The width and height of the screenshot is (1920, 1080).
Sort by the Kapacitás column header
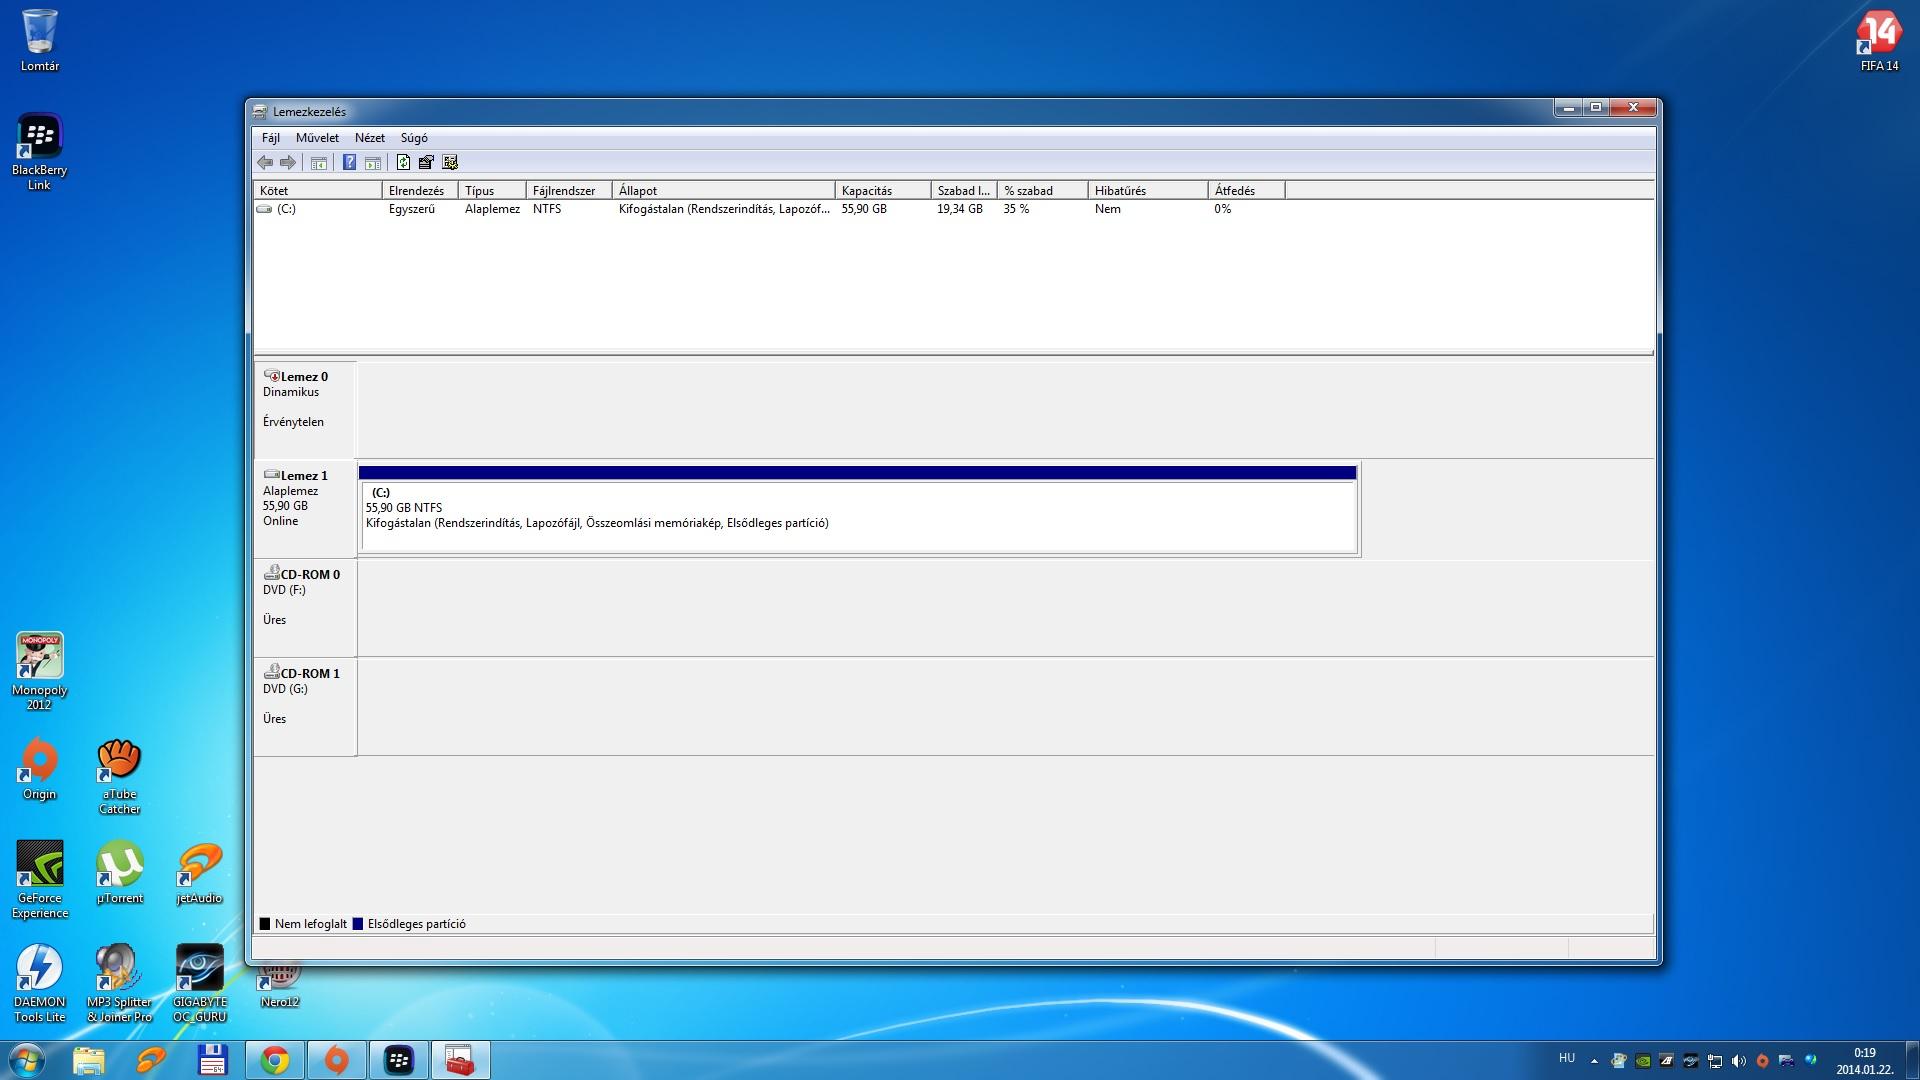tap(883, 190)
